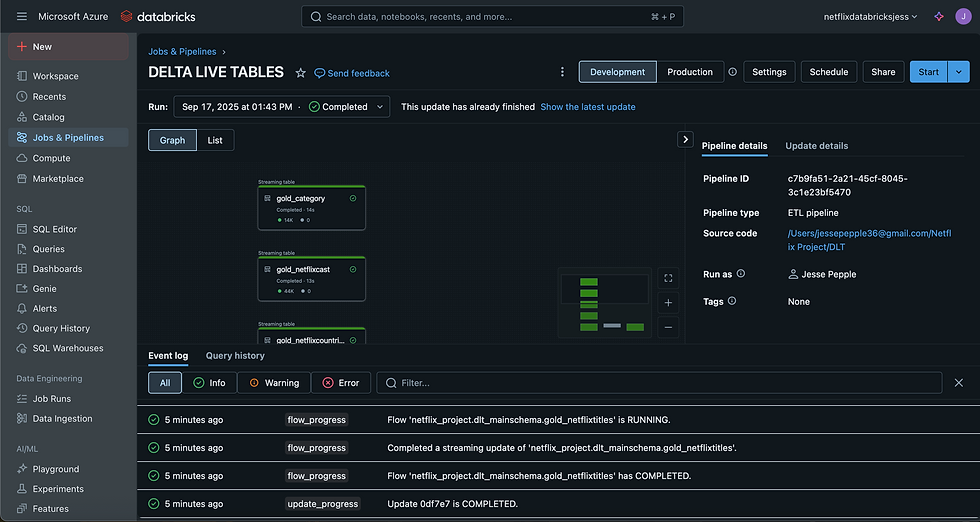Viewport: 980px width, 522px height.
Task: Collapse the pipeline details side panel
Action: point(685,139)
